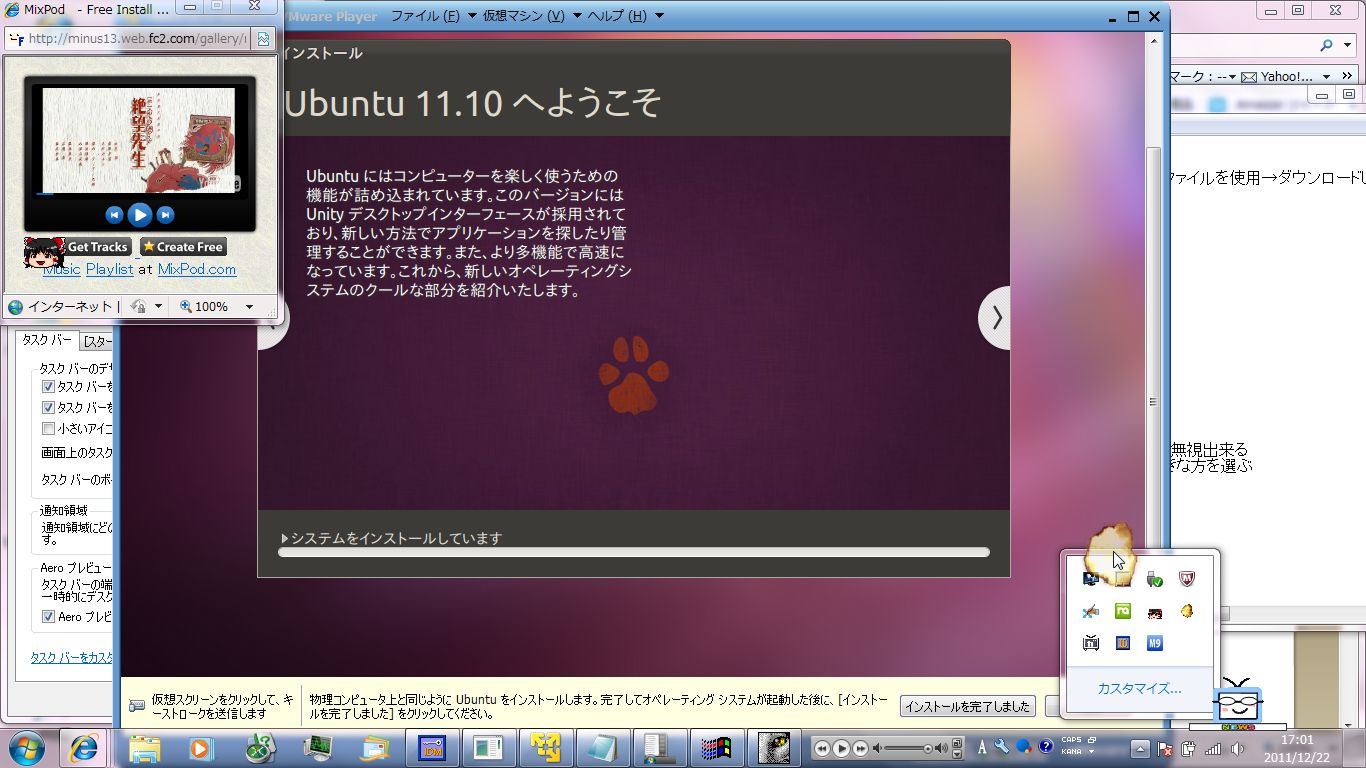Click the MixPod album art video thumbnail
This screenshot has width=1366, height=768.
click(x=140, y=140)
